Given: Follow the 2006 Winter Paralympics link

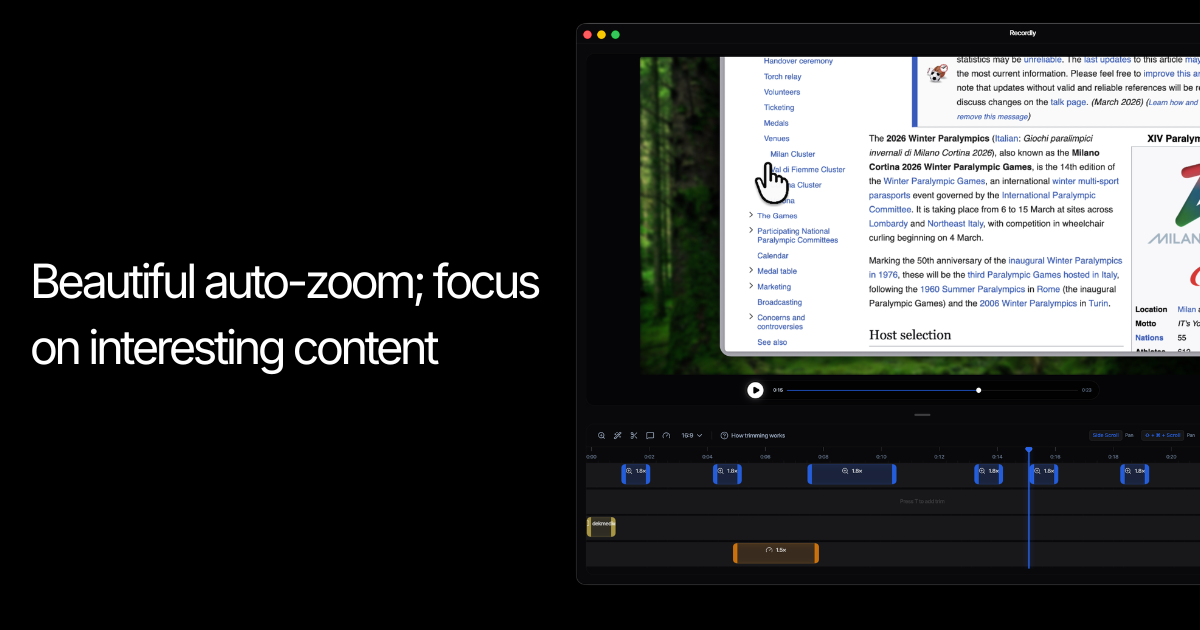Looking at the screenshot, I should click(1028, 303).
